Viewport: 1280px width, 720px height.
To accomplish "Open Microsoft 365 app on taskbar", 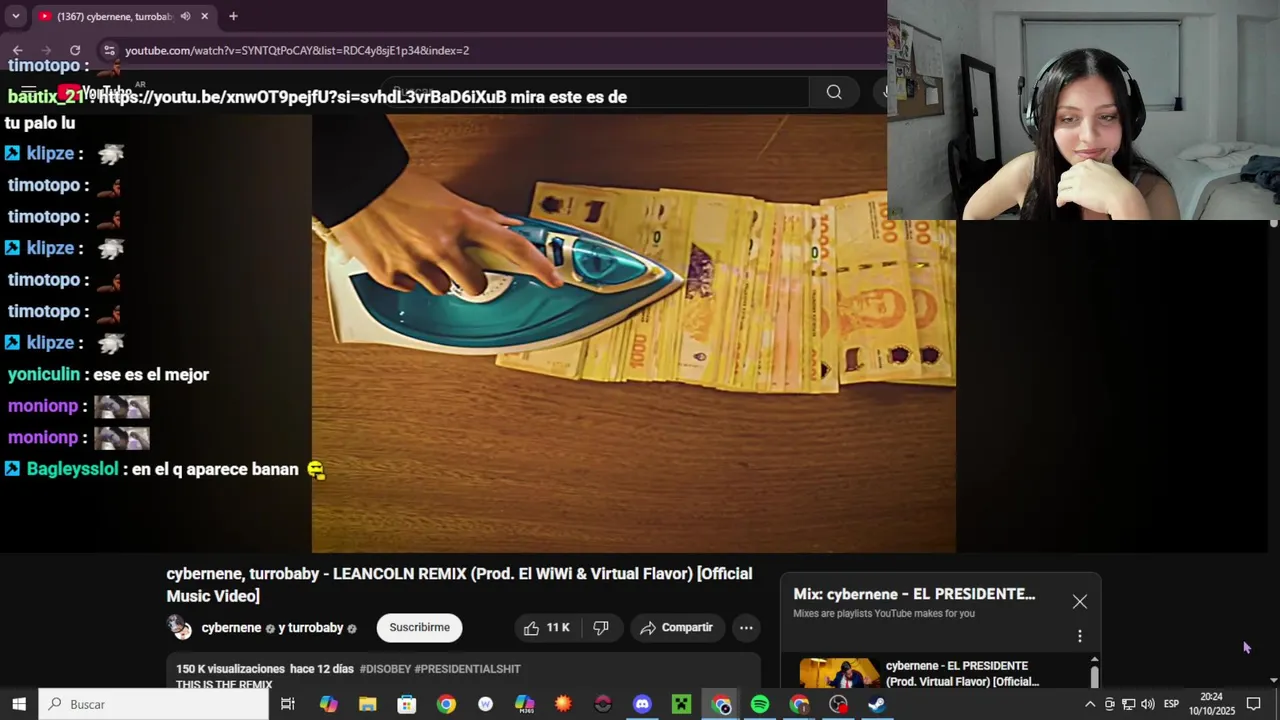I will [x=524, y=704].
